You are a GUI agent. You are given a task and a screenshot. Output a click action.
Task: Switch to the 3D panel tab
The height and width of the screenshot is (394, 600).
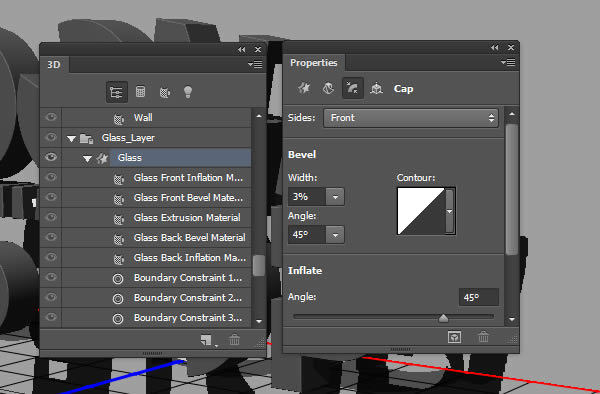(x=54, y=65)
